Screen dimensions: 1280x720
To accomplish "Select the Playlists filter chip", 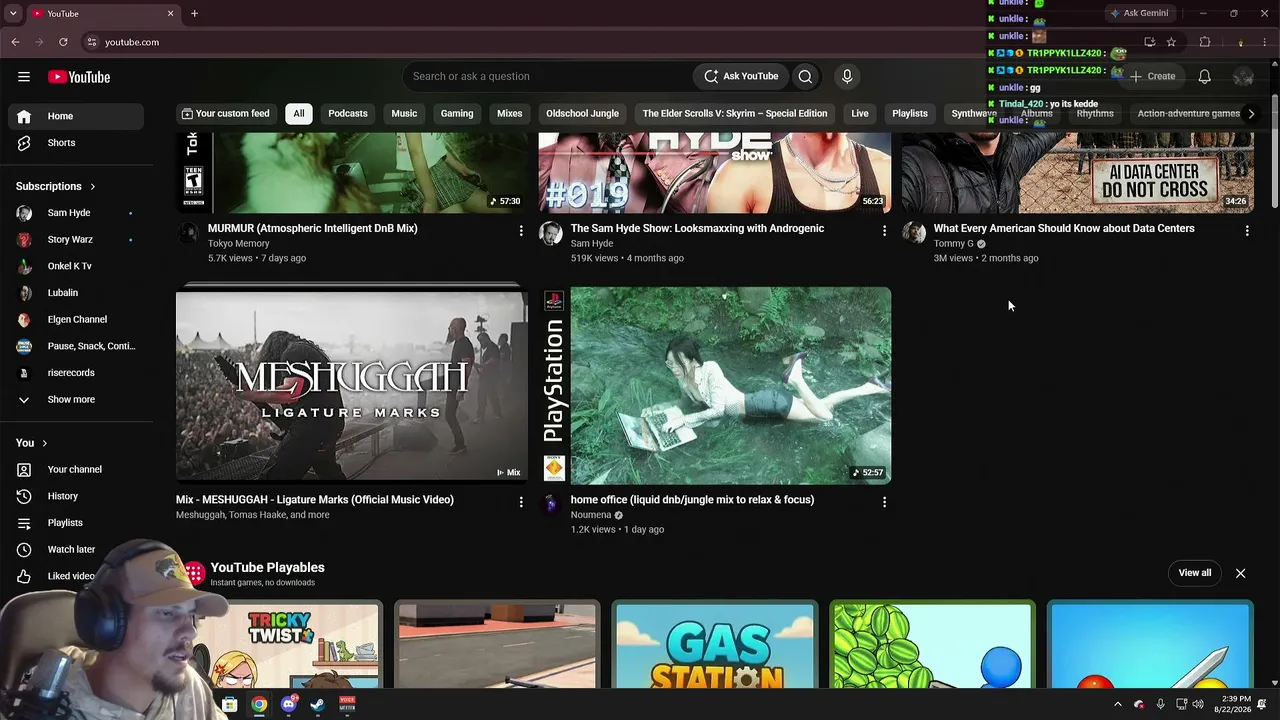I will point(910,114).
